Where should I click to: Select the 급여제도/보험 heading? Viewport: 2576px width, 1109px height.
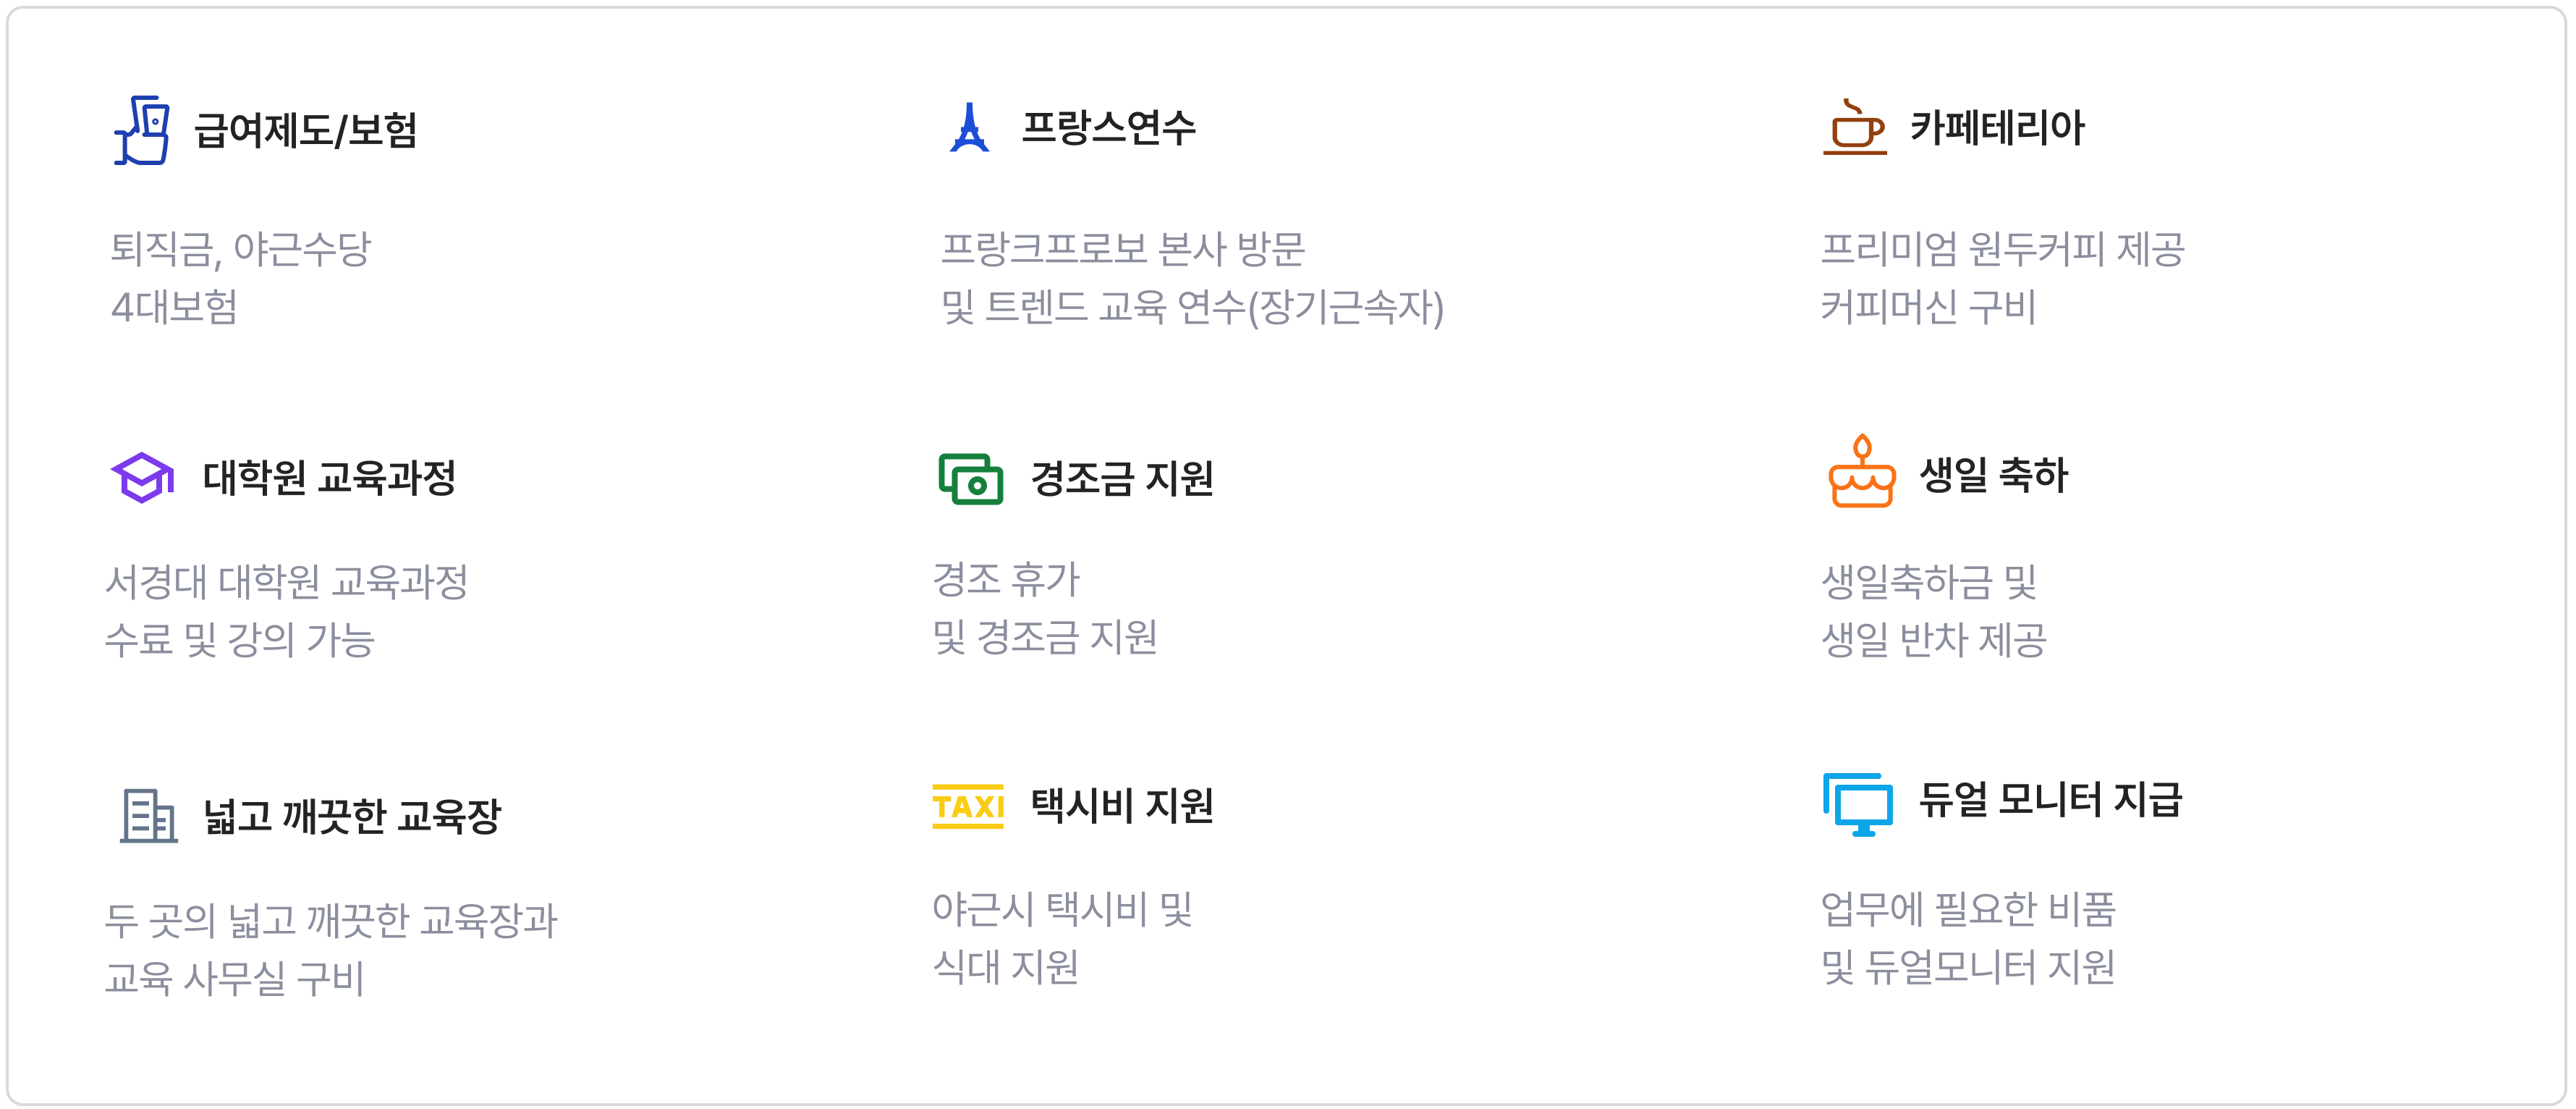tap(305, 130)
